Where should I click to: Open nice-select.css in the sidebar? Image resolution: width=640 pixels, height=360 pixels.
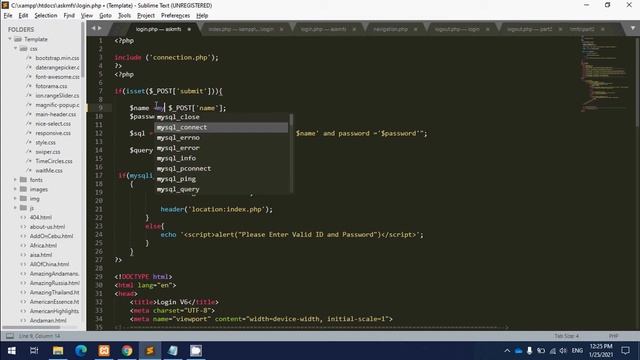[53, 124]
